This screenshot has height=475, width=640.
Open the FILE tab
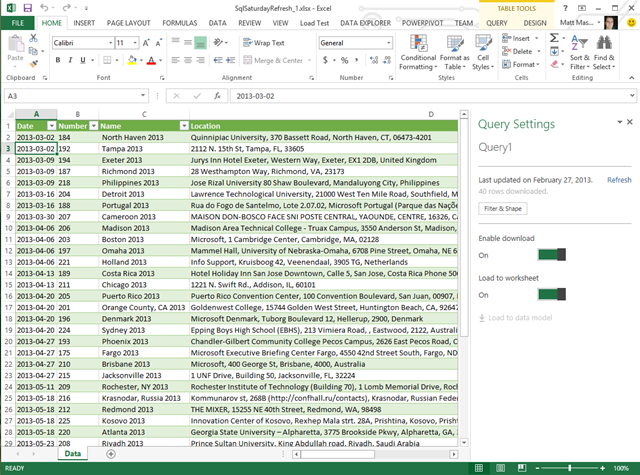18,23
